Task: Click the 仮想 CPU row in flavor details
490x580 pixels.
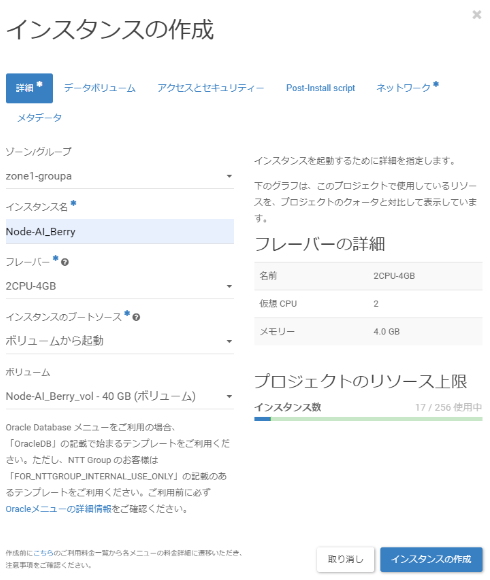Action: pos(368,304)
